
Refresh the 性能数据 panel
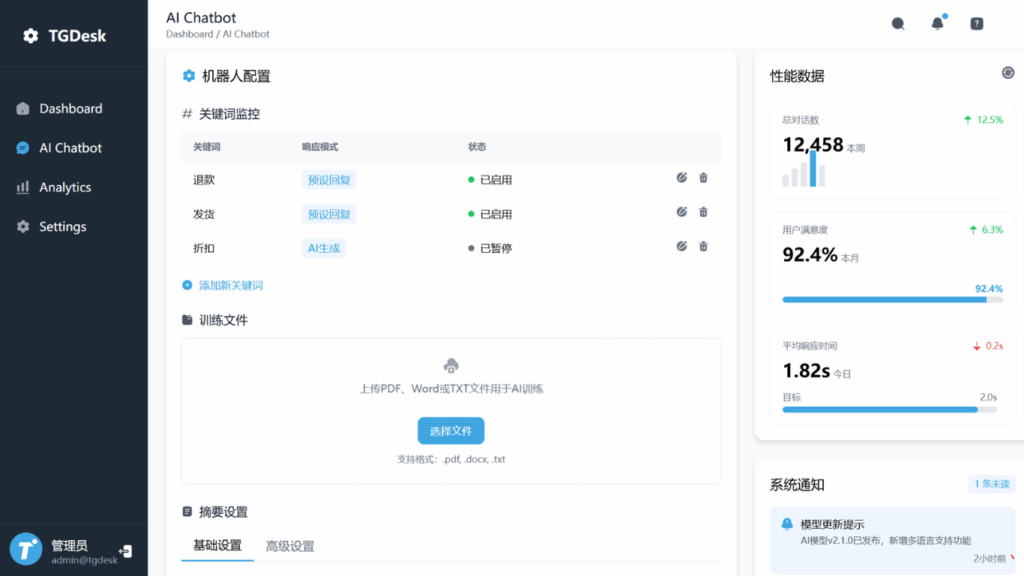[x=1008, y=73]
